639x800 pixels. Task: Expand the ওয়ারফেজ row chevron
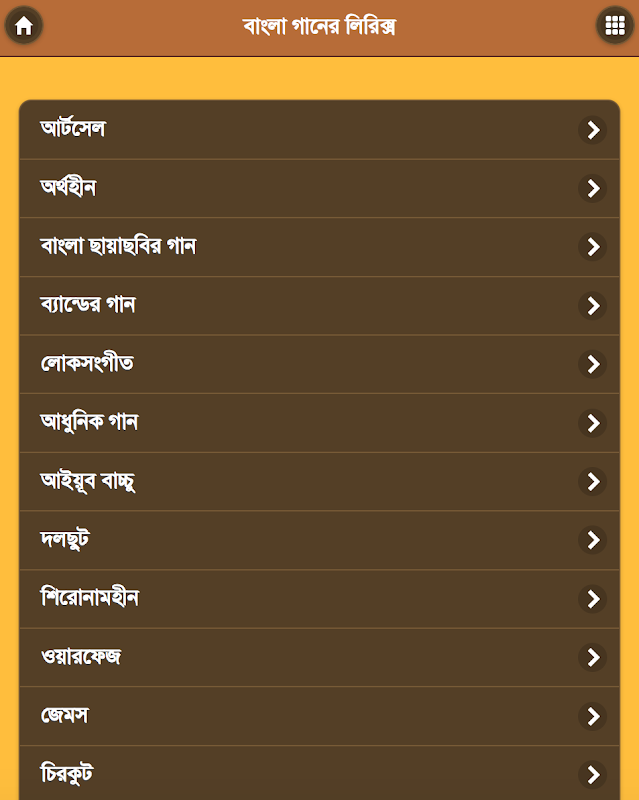(593, 657)
